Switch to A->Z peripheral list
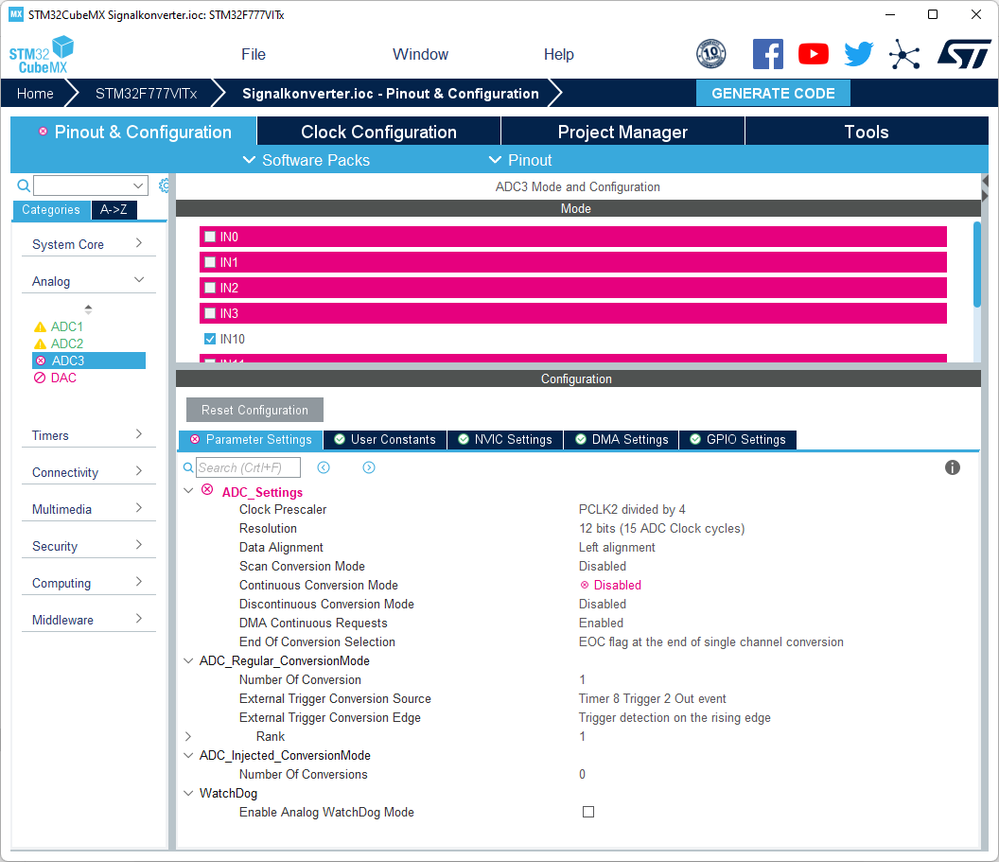The width and height of the screenshot is (999, 862). click(114, 210)
